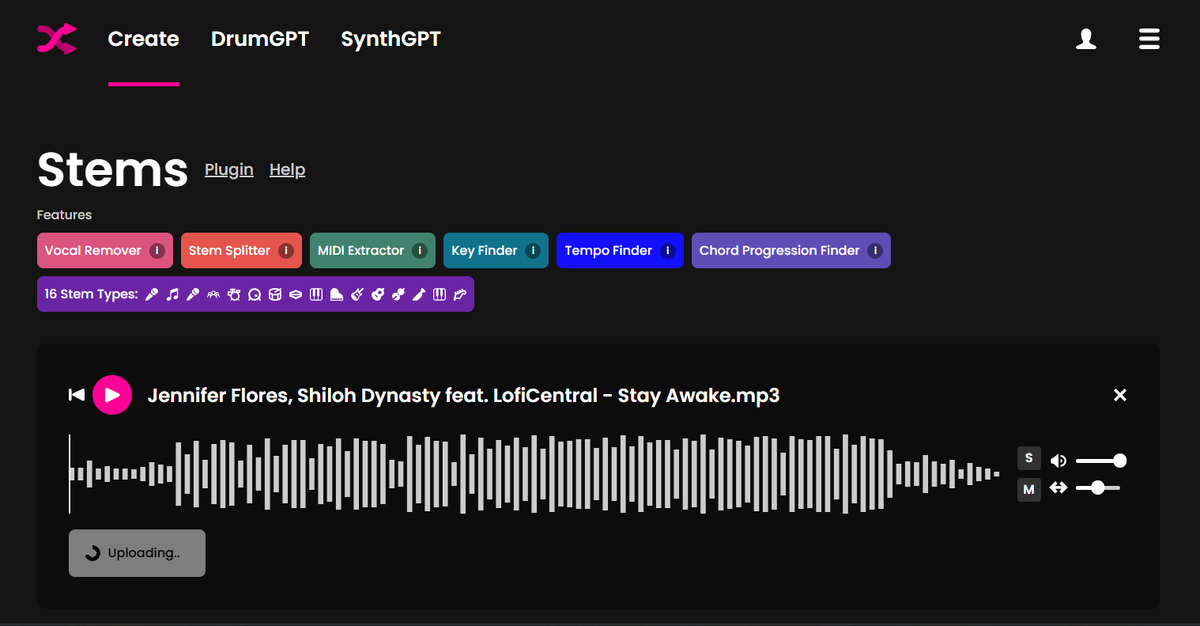The image size is (1200, 626).
Task: Open the hamburger menu
Action: tap(1149, 39)
